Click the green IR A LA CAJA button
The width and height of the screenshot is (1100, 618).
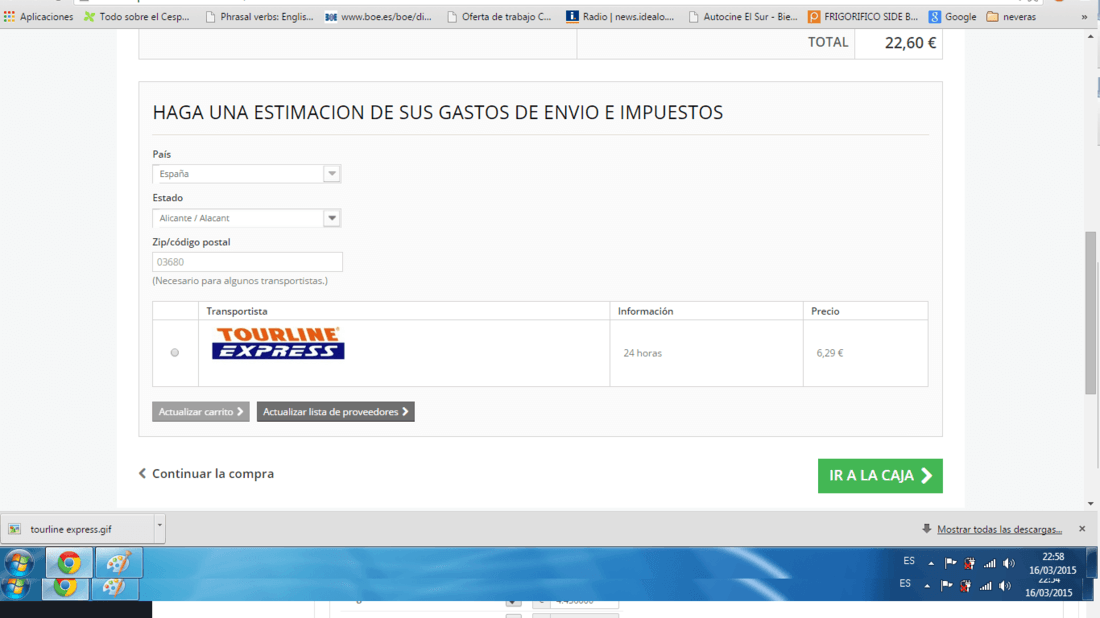point(880,476)
